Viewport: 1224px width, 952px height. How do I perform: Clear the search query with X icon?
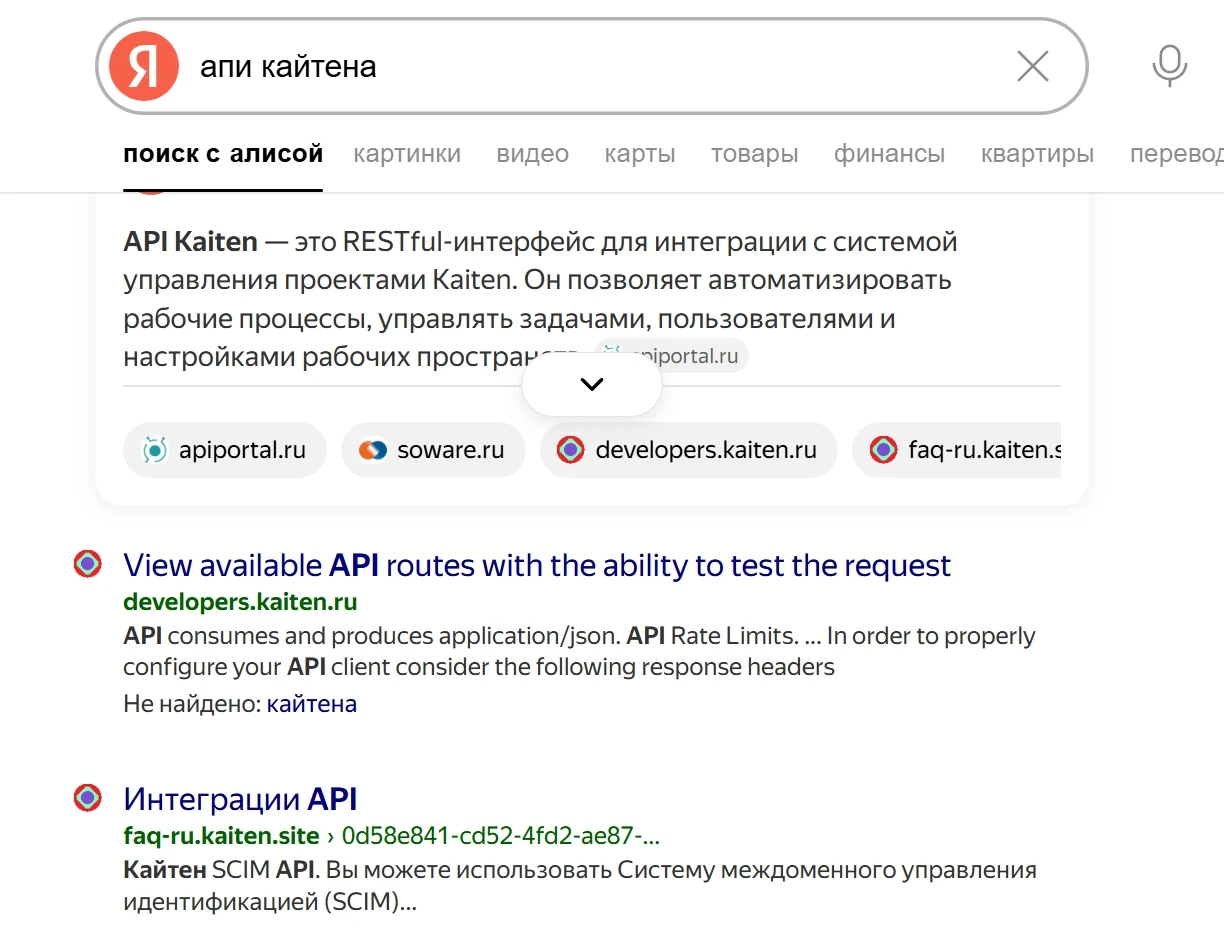1032,67
